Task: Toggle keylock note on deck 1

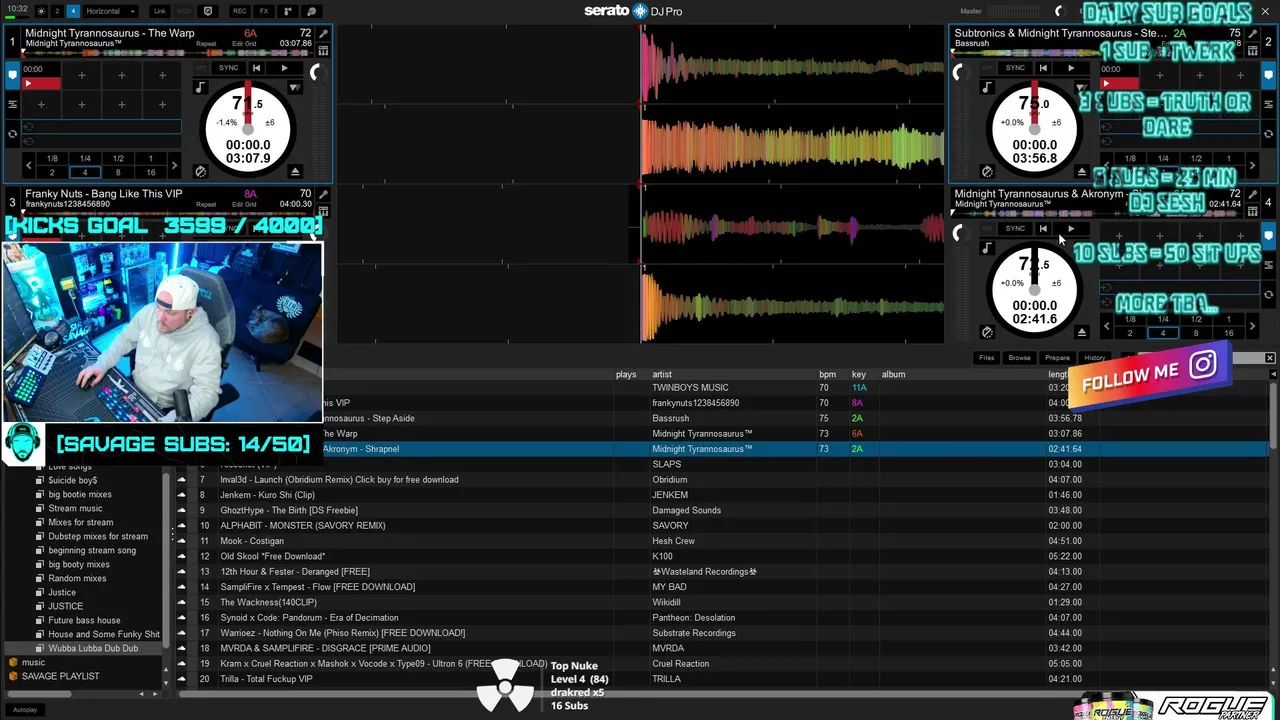Action: pos(200,87)
